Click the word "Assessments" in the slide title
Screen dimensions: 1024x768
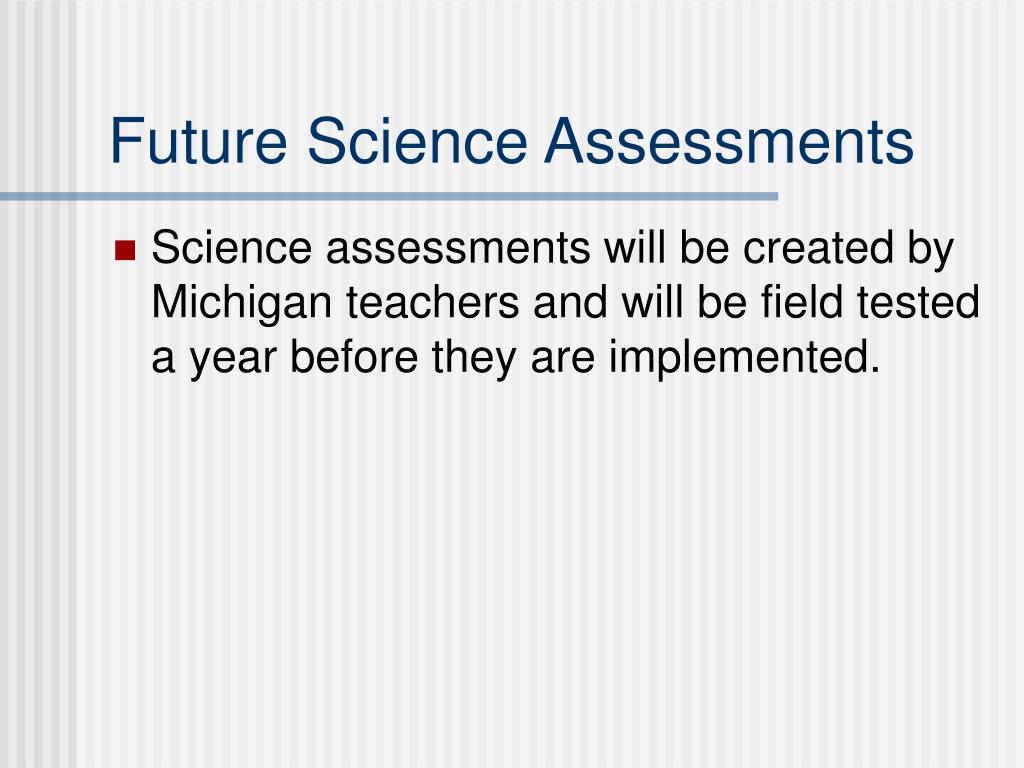click(729, 140)
